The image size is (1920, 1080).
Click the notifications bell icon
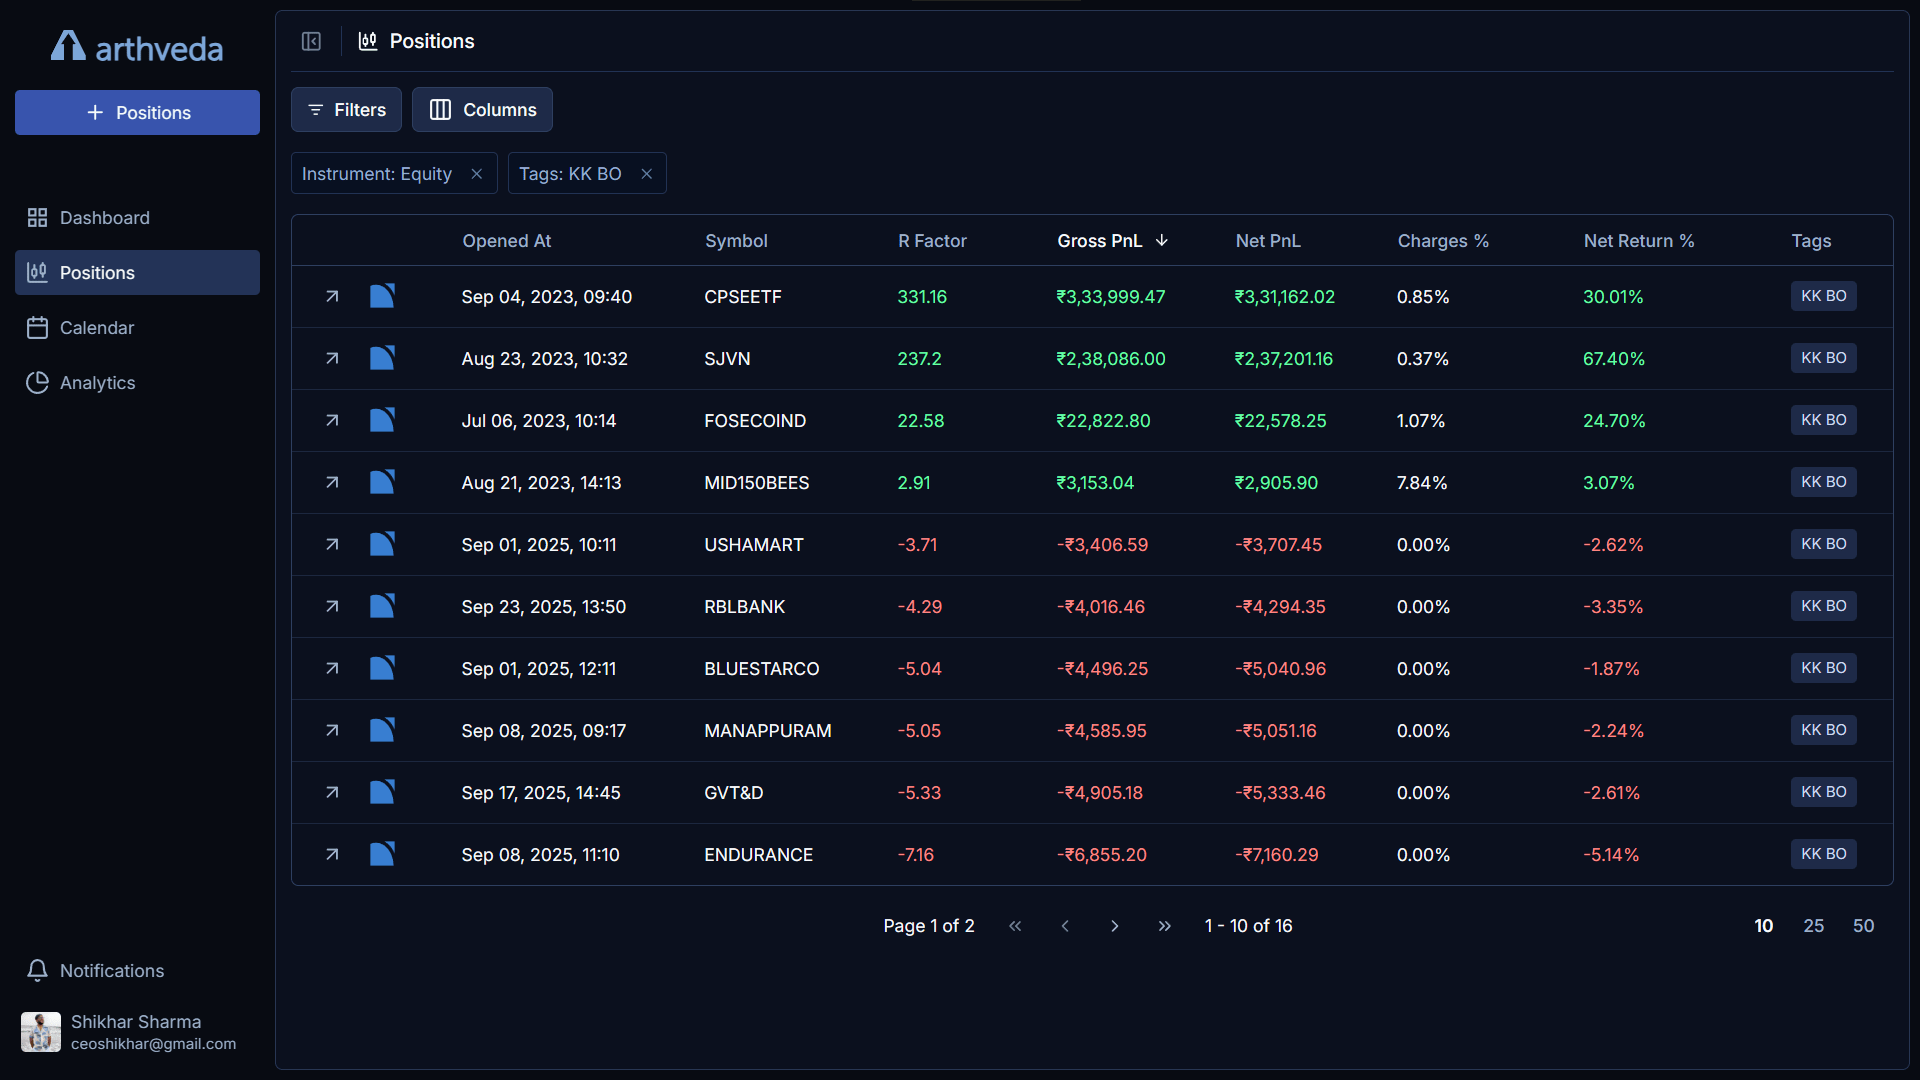pyautogui.click(x=37, y=970)
